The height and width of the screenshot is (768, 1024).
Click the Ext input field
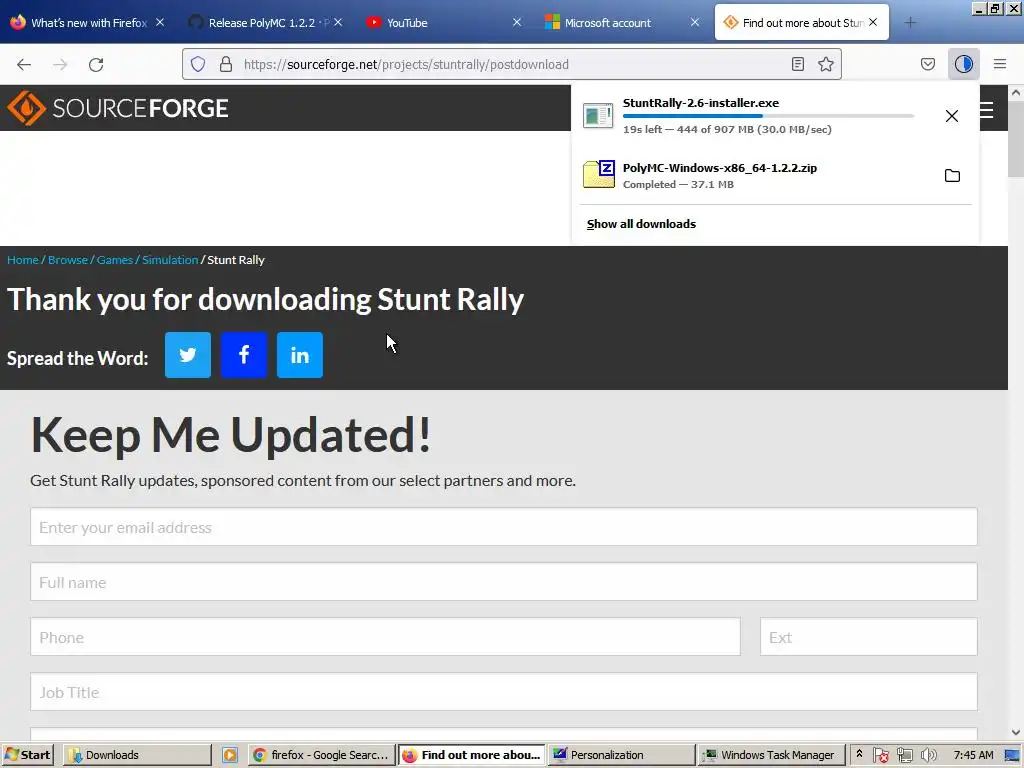(x=869, y=637)
